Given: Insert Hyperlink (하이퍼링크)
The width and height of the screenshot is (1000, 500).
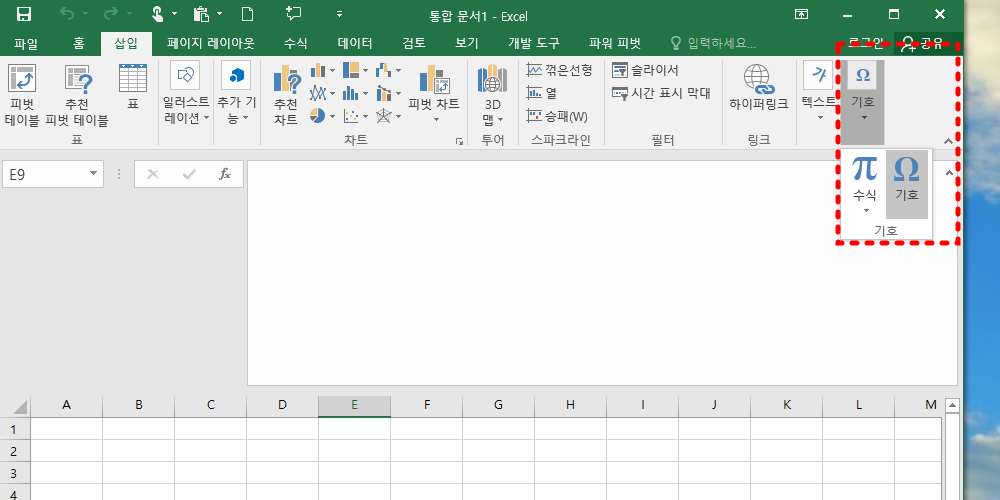Looking at the screenshot, I should click(759, 87).
